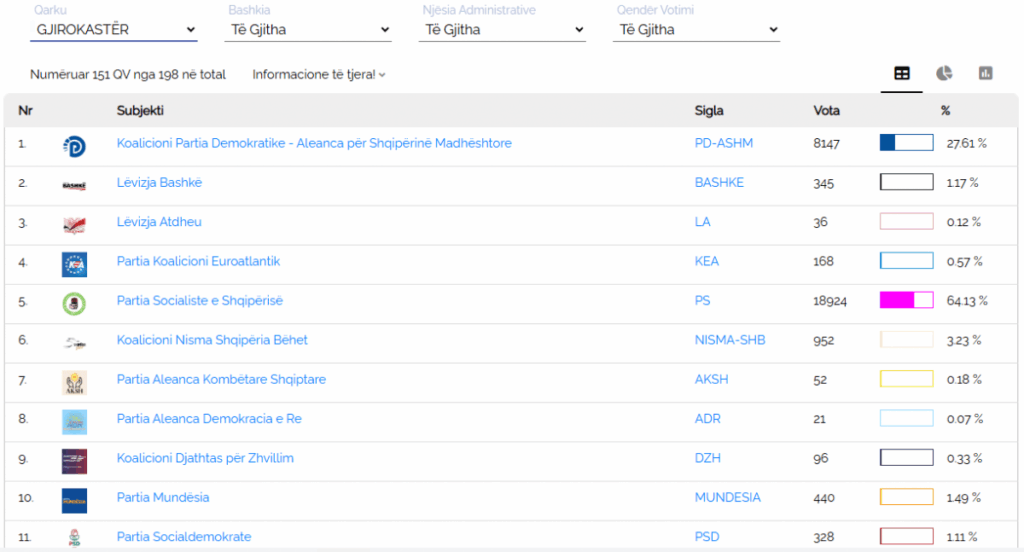
Task: Click the MUNDESIA sigla link
Action: coord(728,497)
